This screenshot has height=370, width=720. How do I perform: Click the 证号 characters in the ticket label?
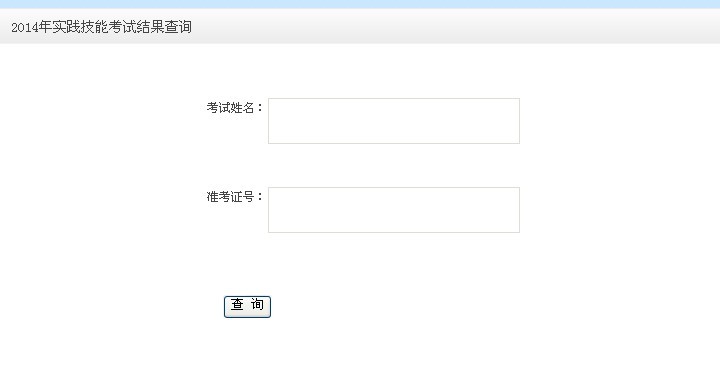pos(242,197)
